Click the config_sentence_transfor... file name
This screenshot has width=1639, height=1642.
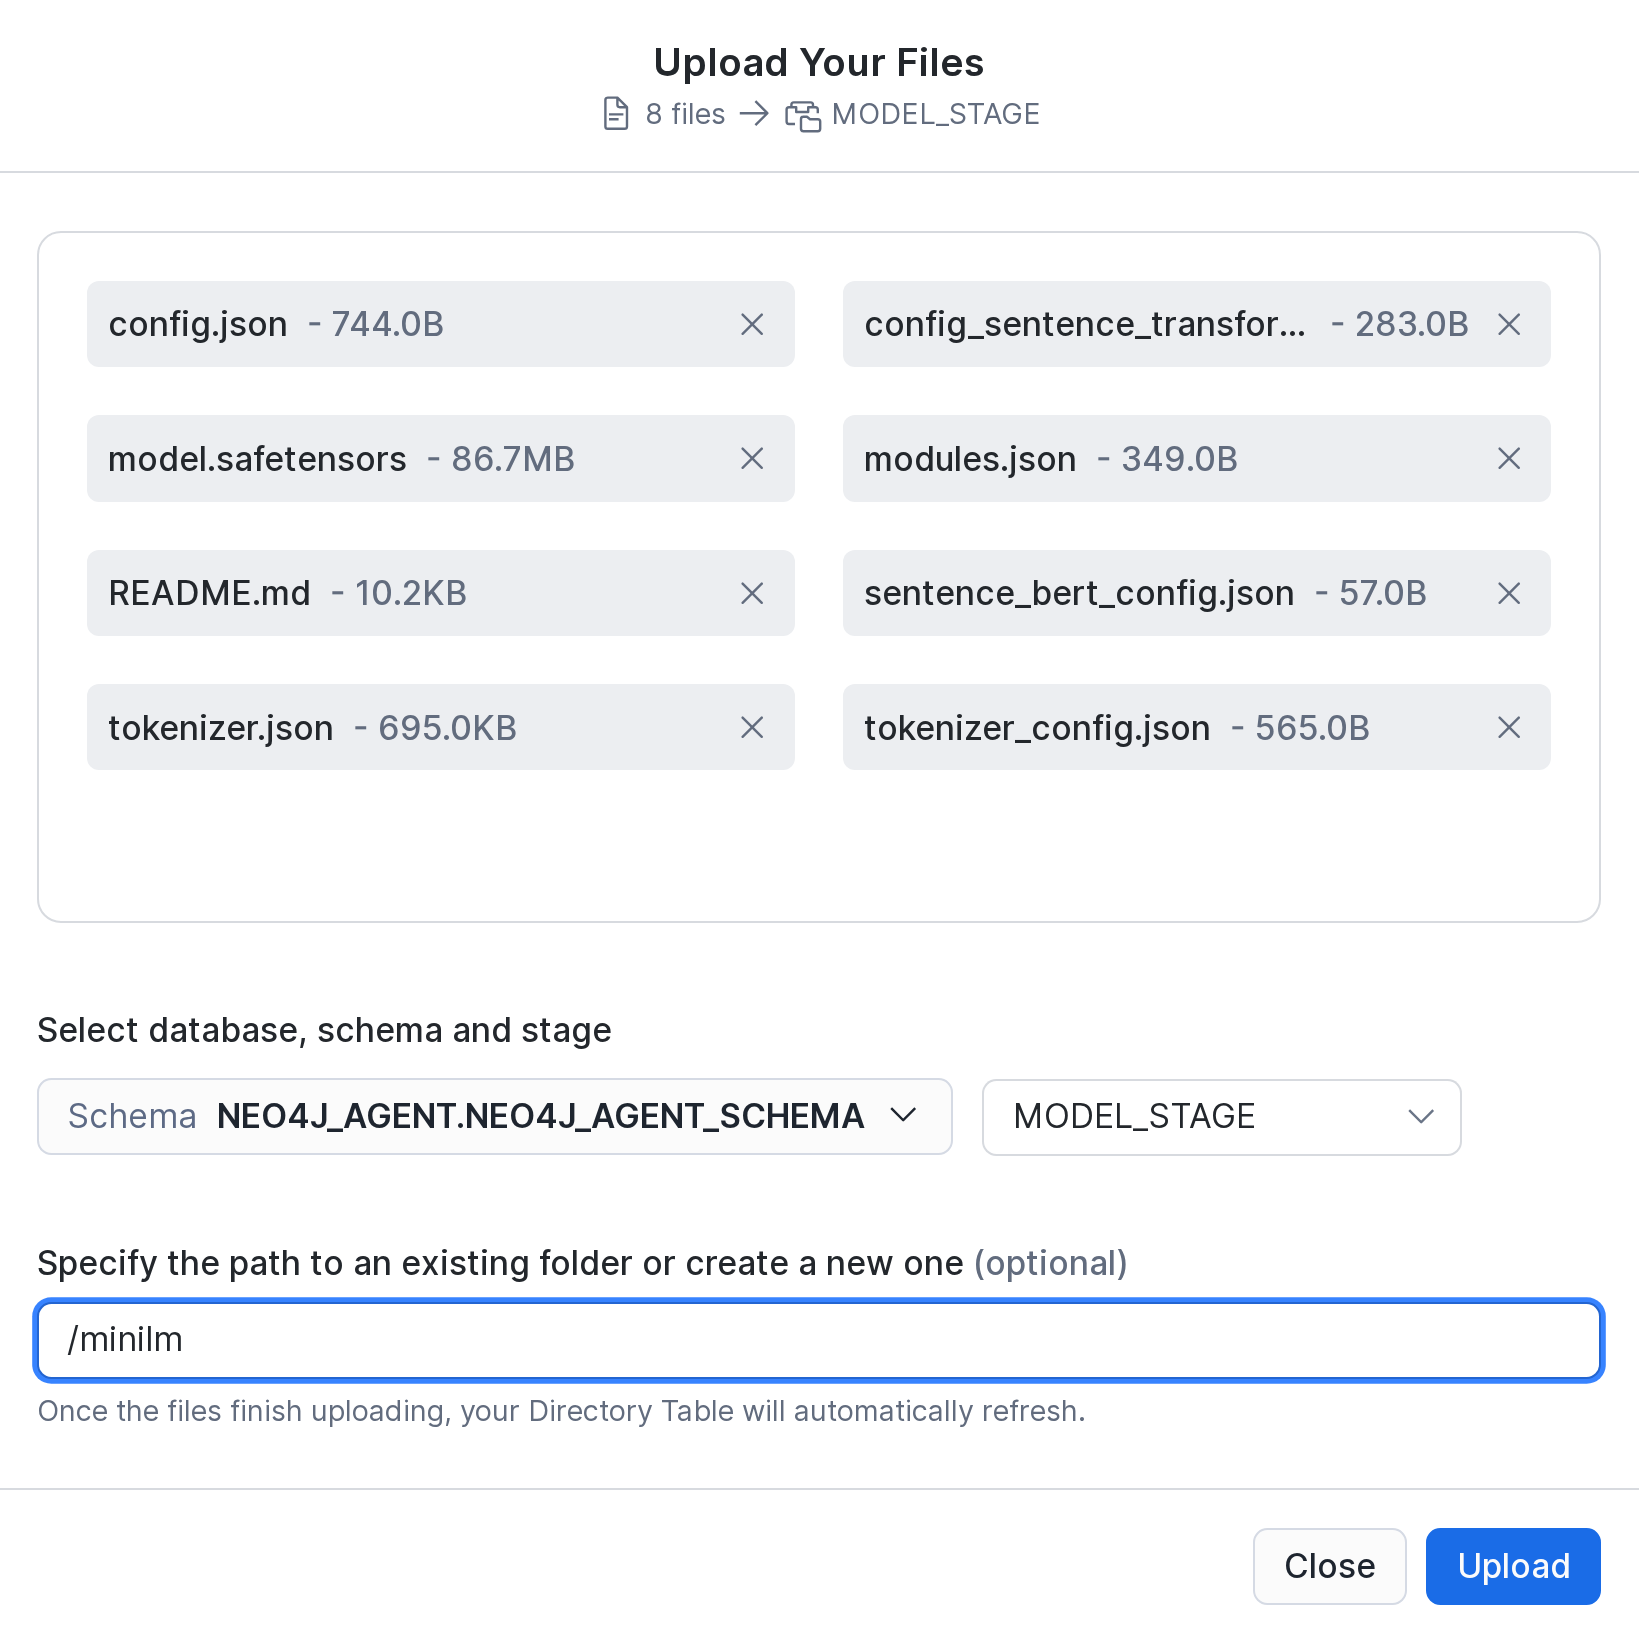[1085, 324]
